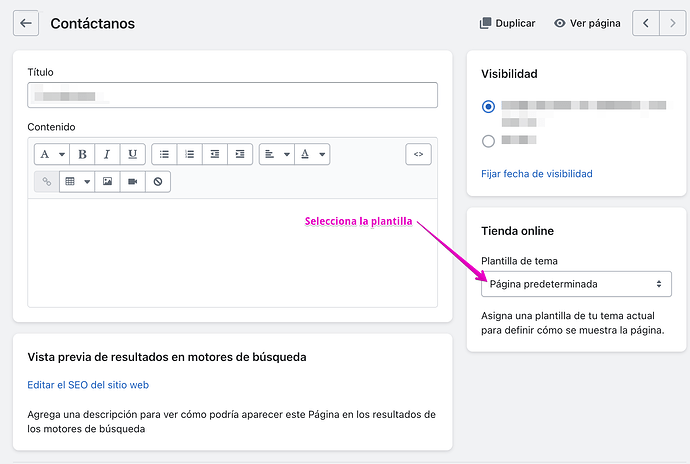Go to next page with right chevron

point(672,23)
